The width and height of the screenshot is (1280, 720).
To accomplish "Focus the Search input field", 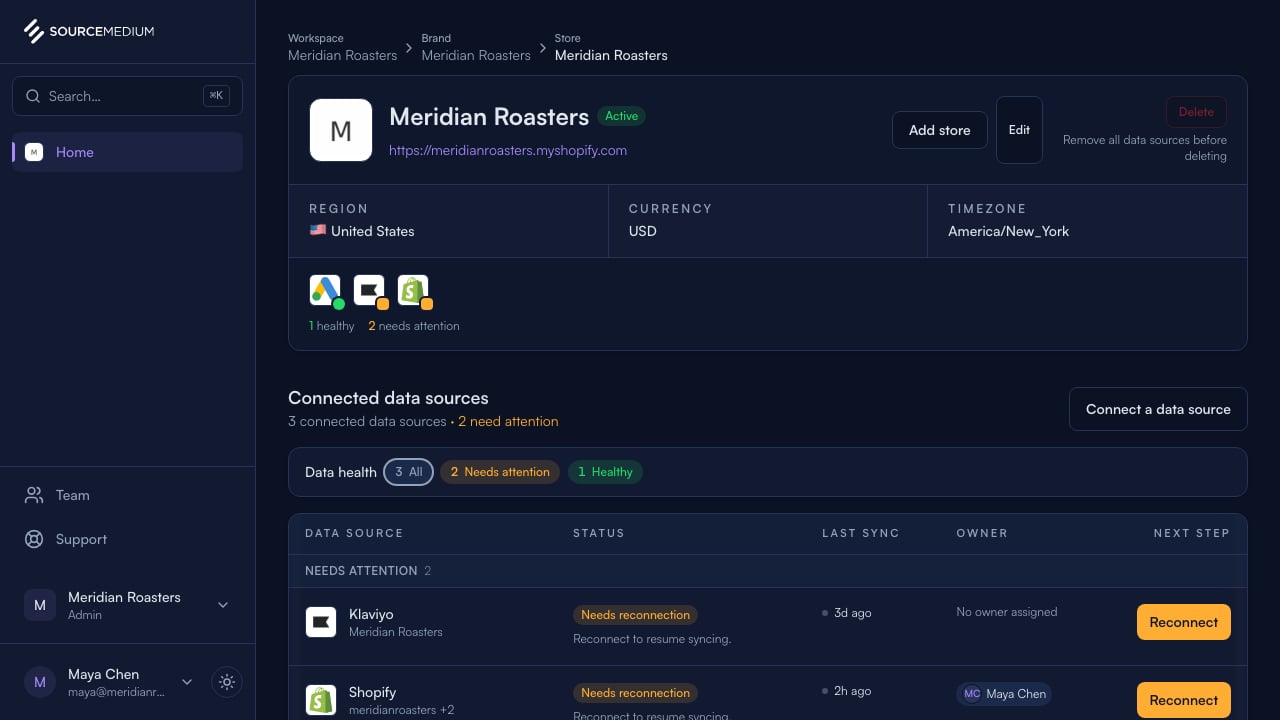I will (127, 97).
